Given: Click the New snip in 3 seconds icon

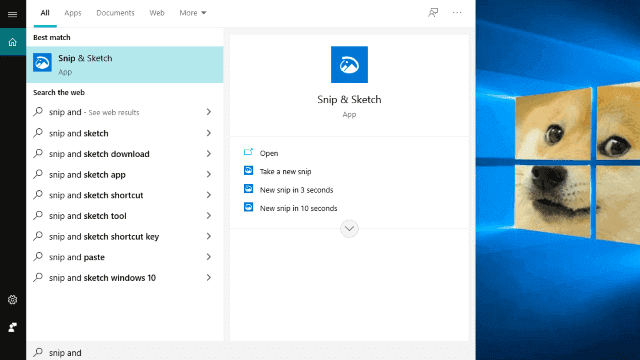Looking at the screenshot, I should pos(249,189).
